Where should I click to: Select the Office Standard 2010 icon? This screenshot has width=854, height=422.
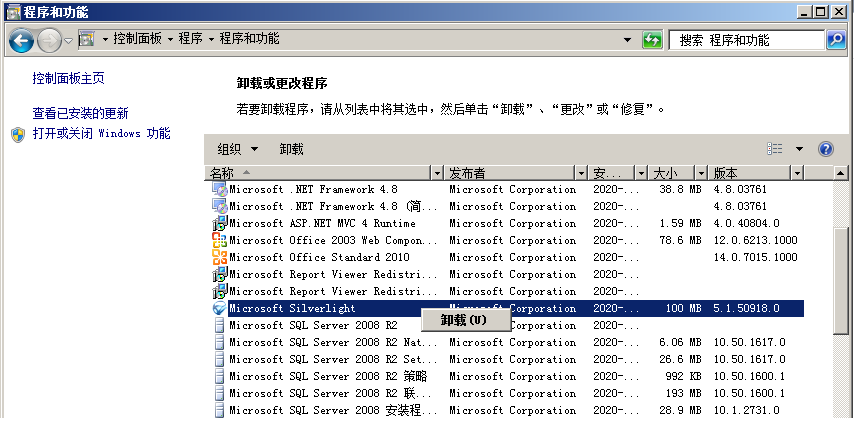[x=219, y=257]
